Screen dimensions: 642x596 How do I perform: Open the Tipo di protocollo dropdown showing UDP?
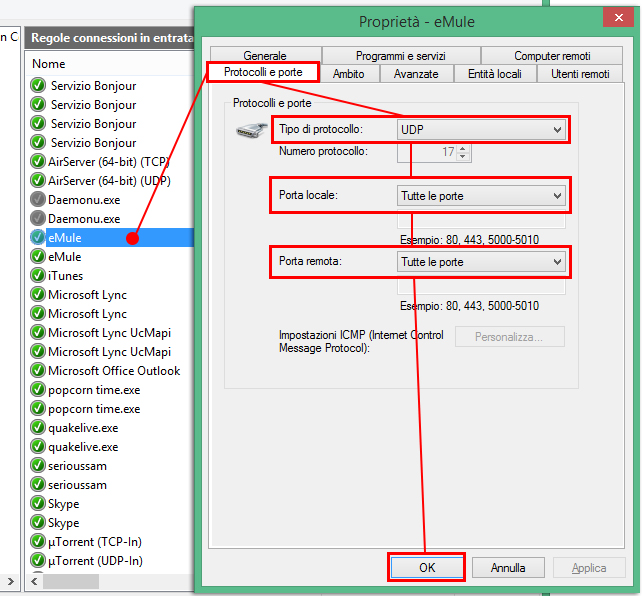[x=482, y=130]
